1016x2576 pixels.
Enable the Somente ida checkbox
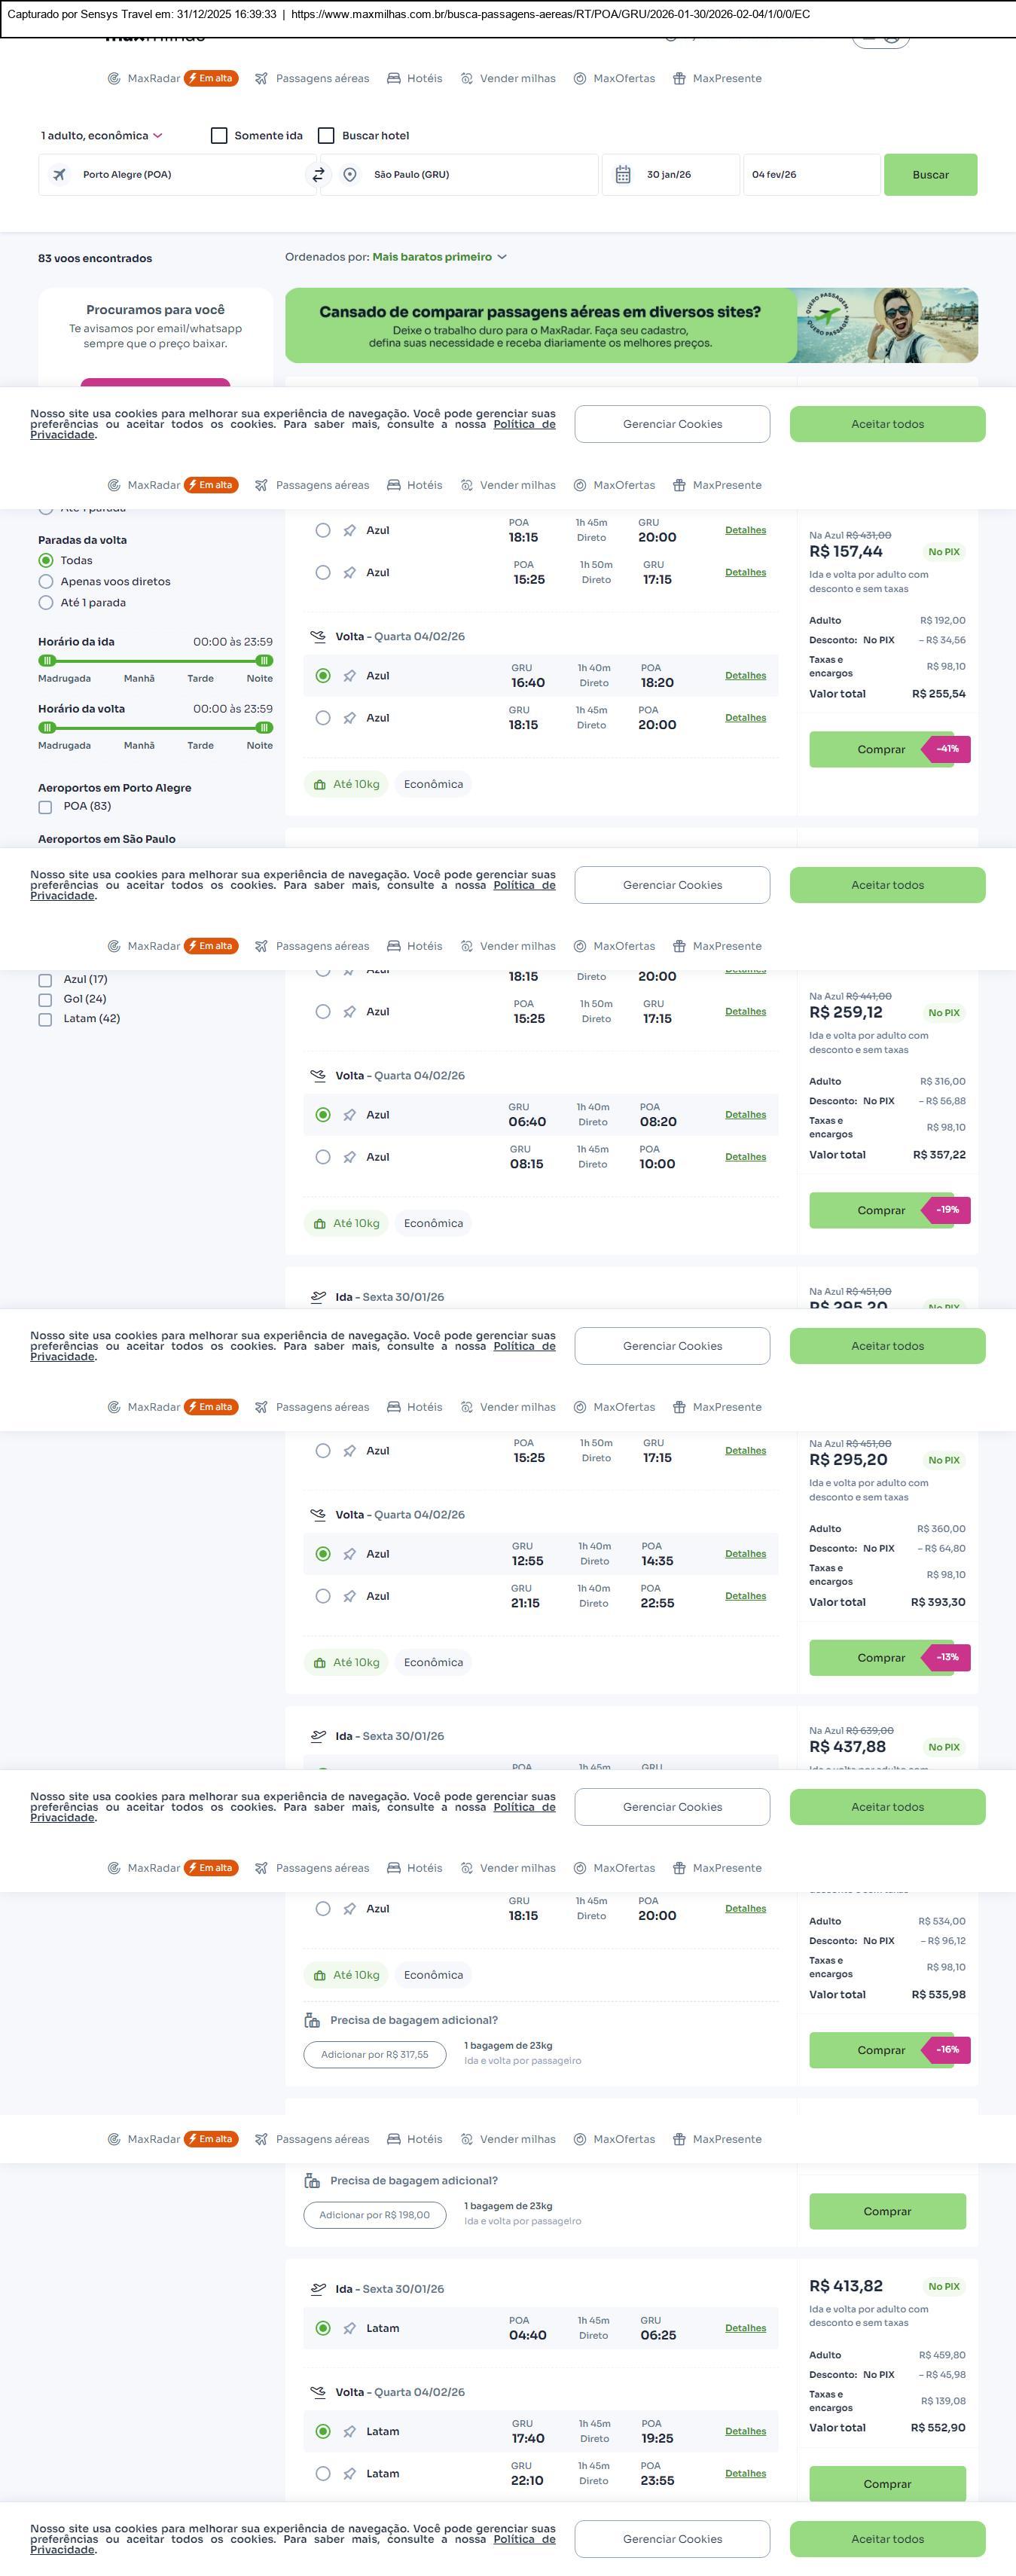point(219,136)
